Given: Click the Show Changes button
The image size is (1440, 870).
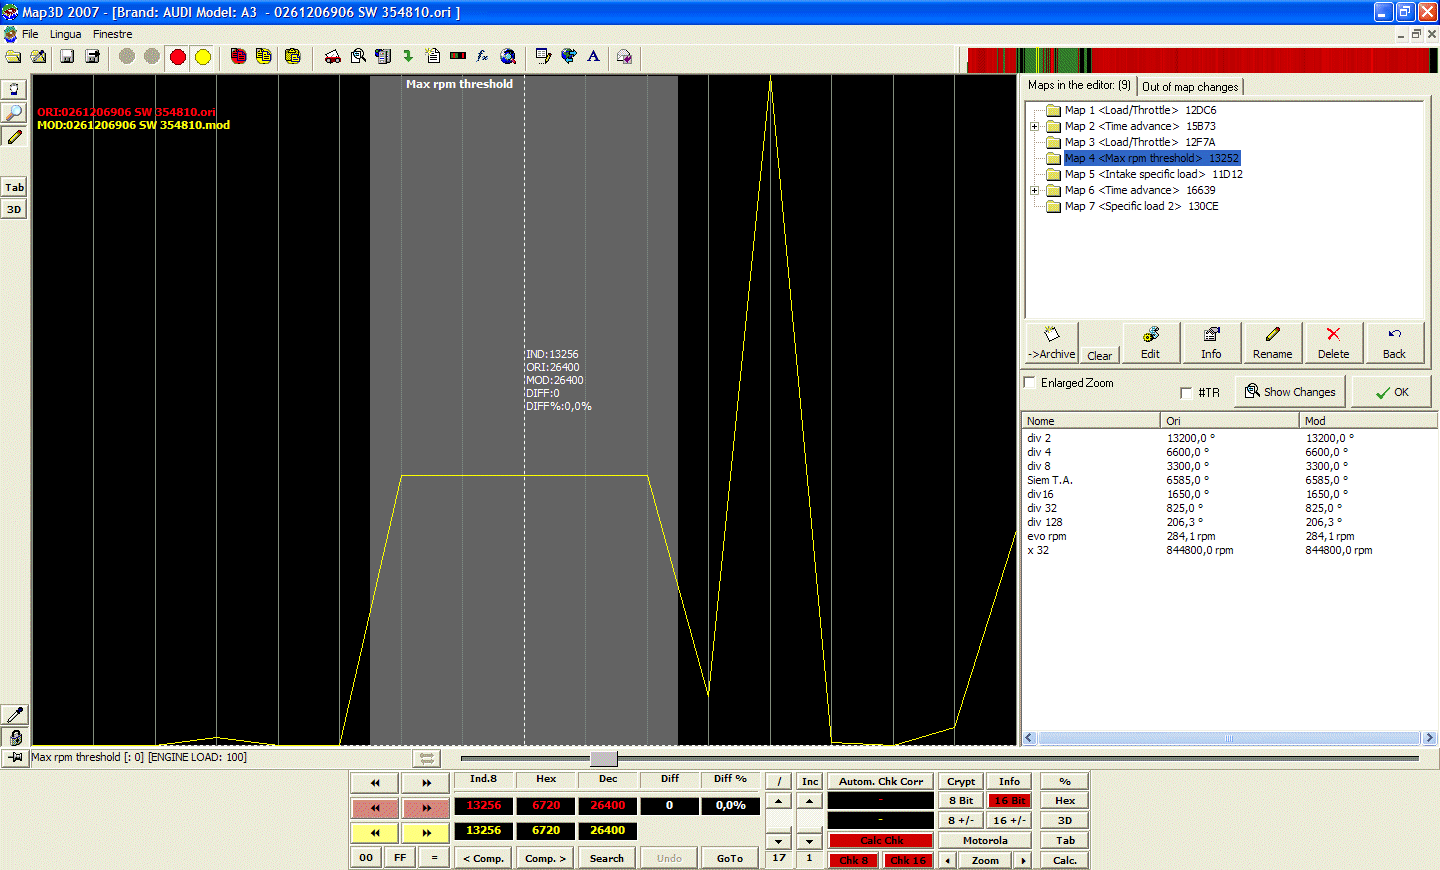Looking at the screenshot, I should pos(1290,392).
